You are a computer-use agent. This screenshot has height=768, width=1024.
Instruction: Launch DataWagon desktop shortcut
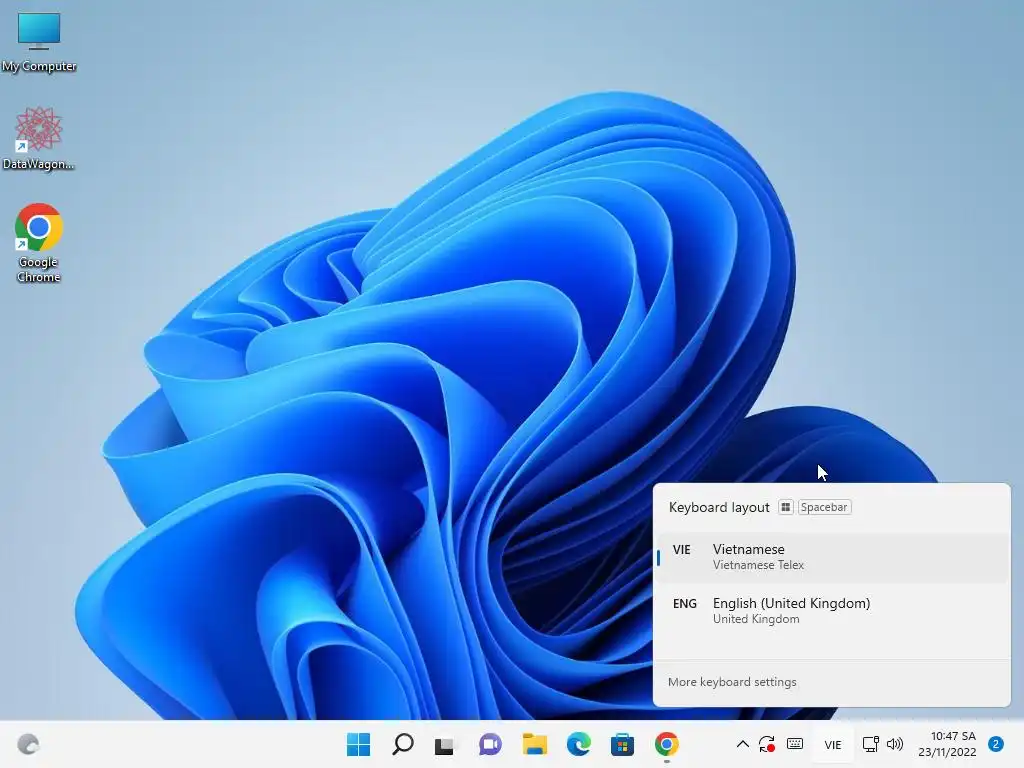pos(39,138)
